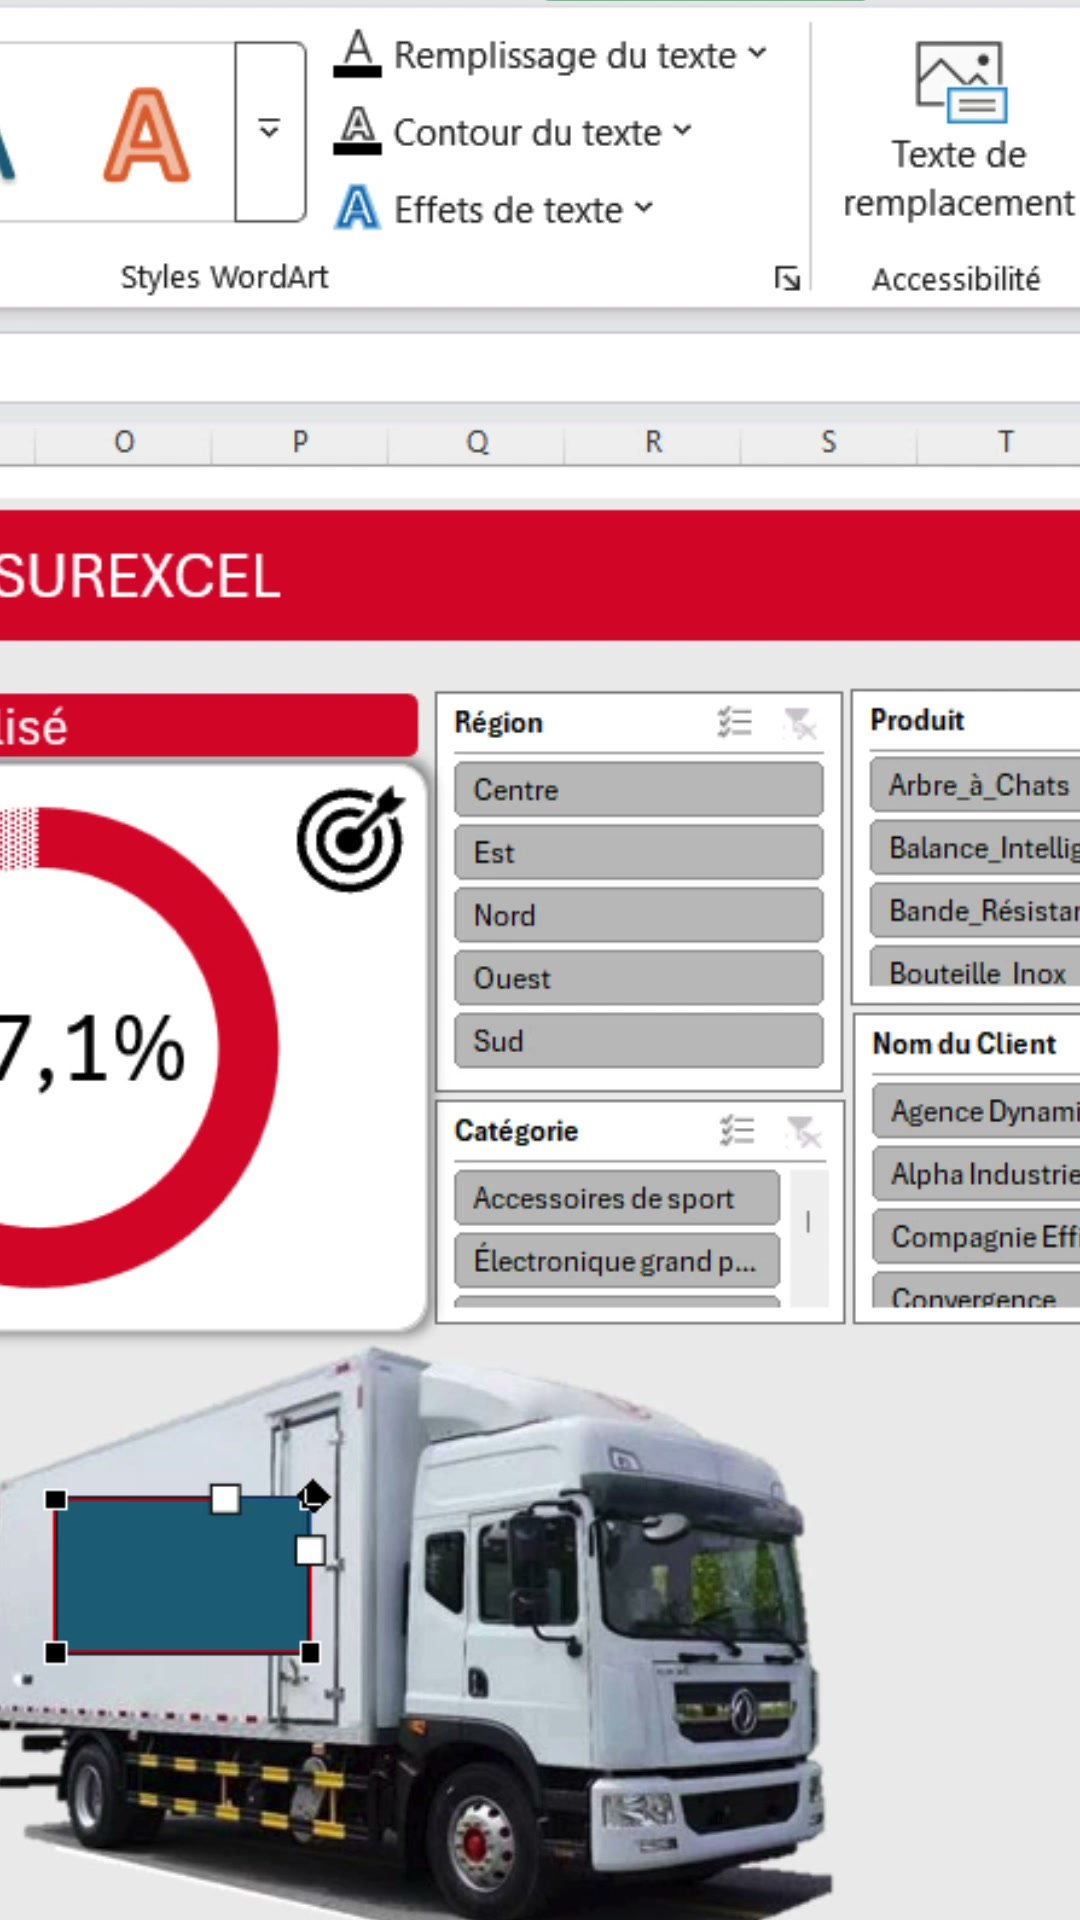Image resolution: width=1080 pixels, height=1920 pixels.
Task: Select Accessoires de sport category
Action: tap(617, 1198)
